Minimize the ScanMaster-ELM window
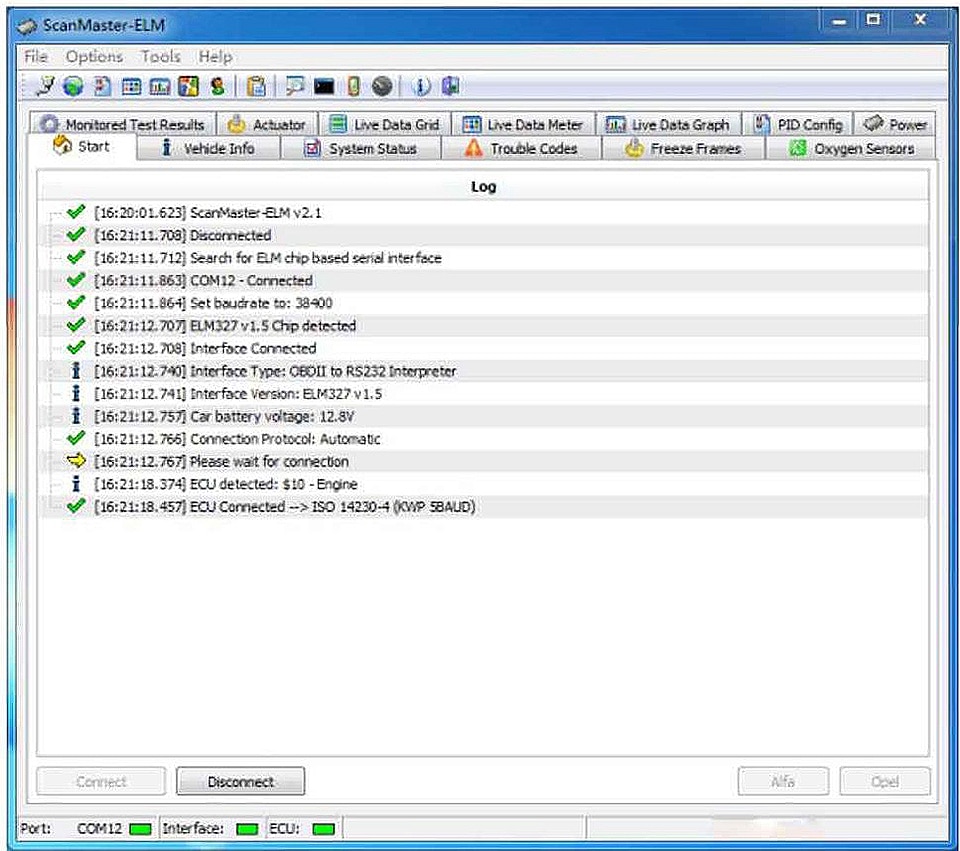 839,21
